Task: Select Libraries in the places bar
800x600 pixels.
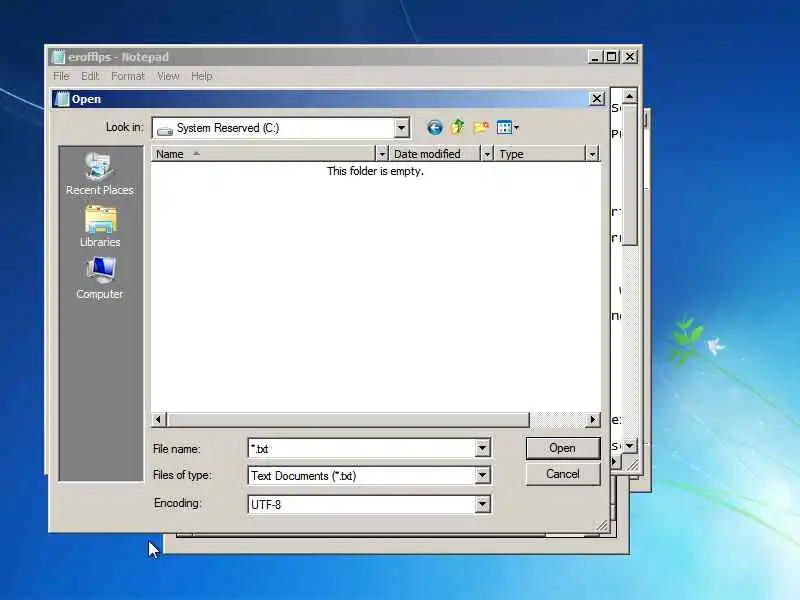Action: coord(100,228)
